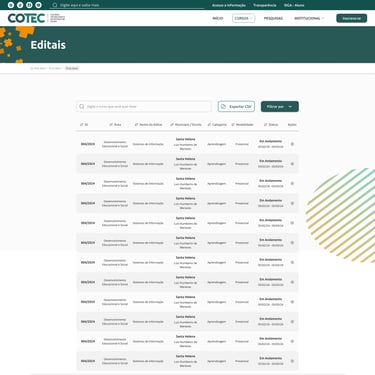Click the highlighted last breadcrumb item
Screen dimensions: 375x375
click(x=72, y=68)
